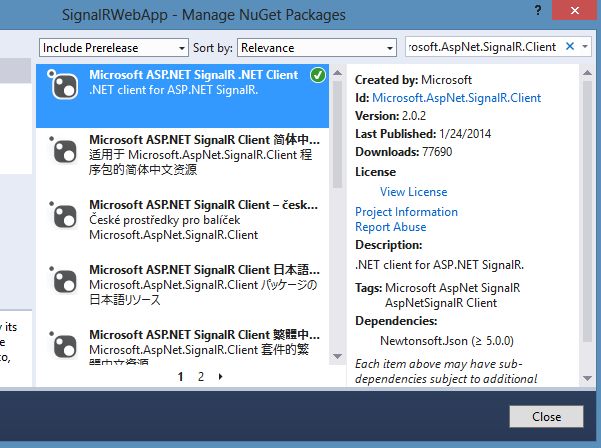Open the Sort by Relevance dropdown
The image size is (601, 448).
point(317,48)
